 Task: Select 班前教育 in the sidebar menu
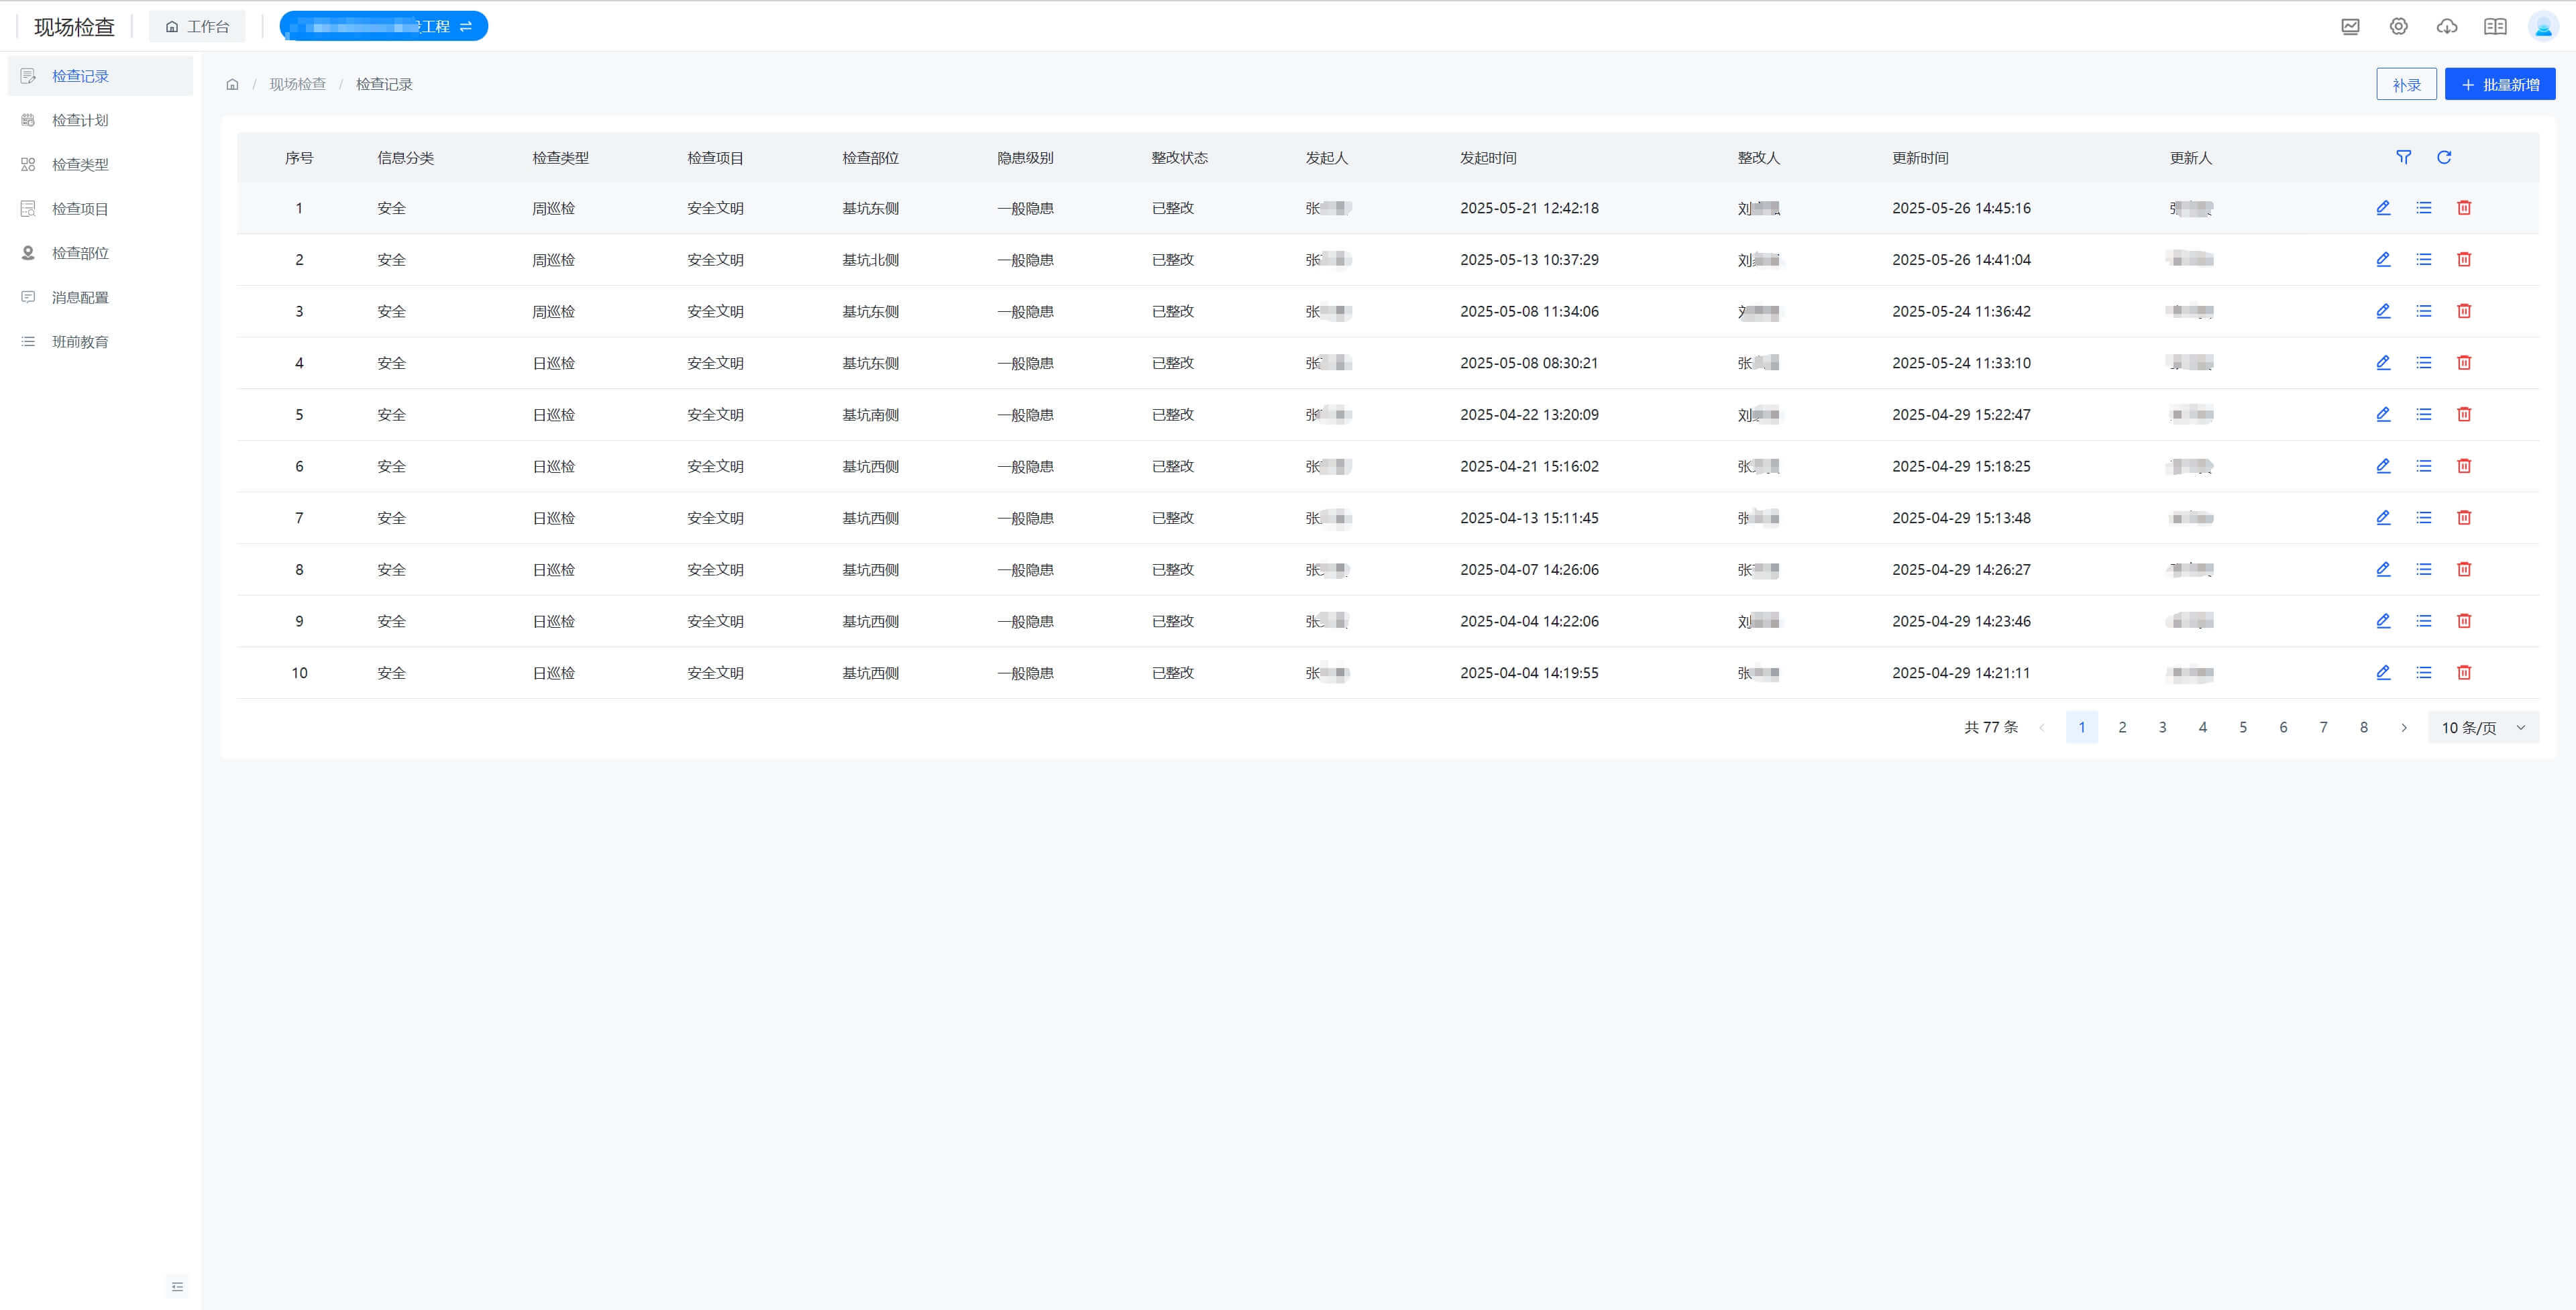(80, 342)
